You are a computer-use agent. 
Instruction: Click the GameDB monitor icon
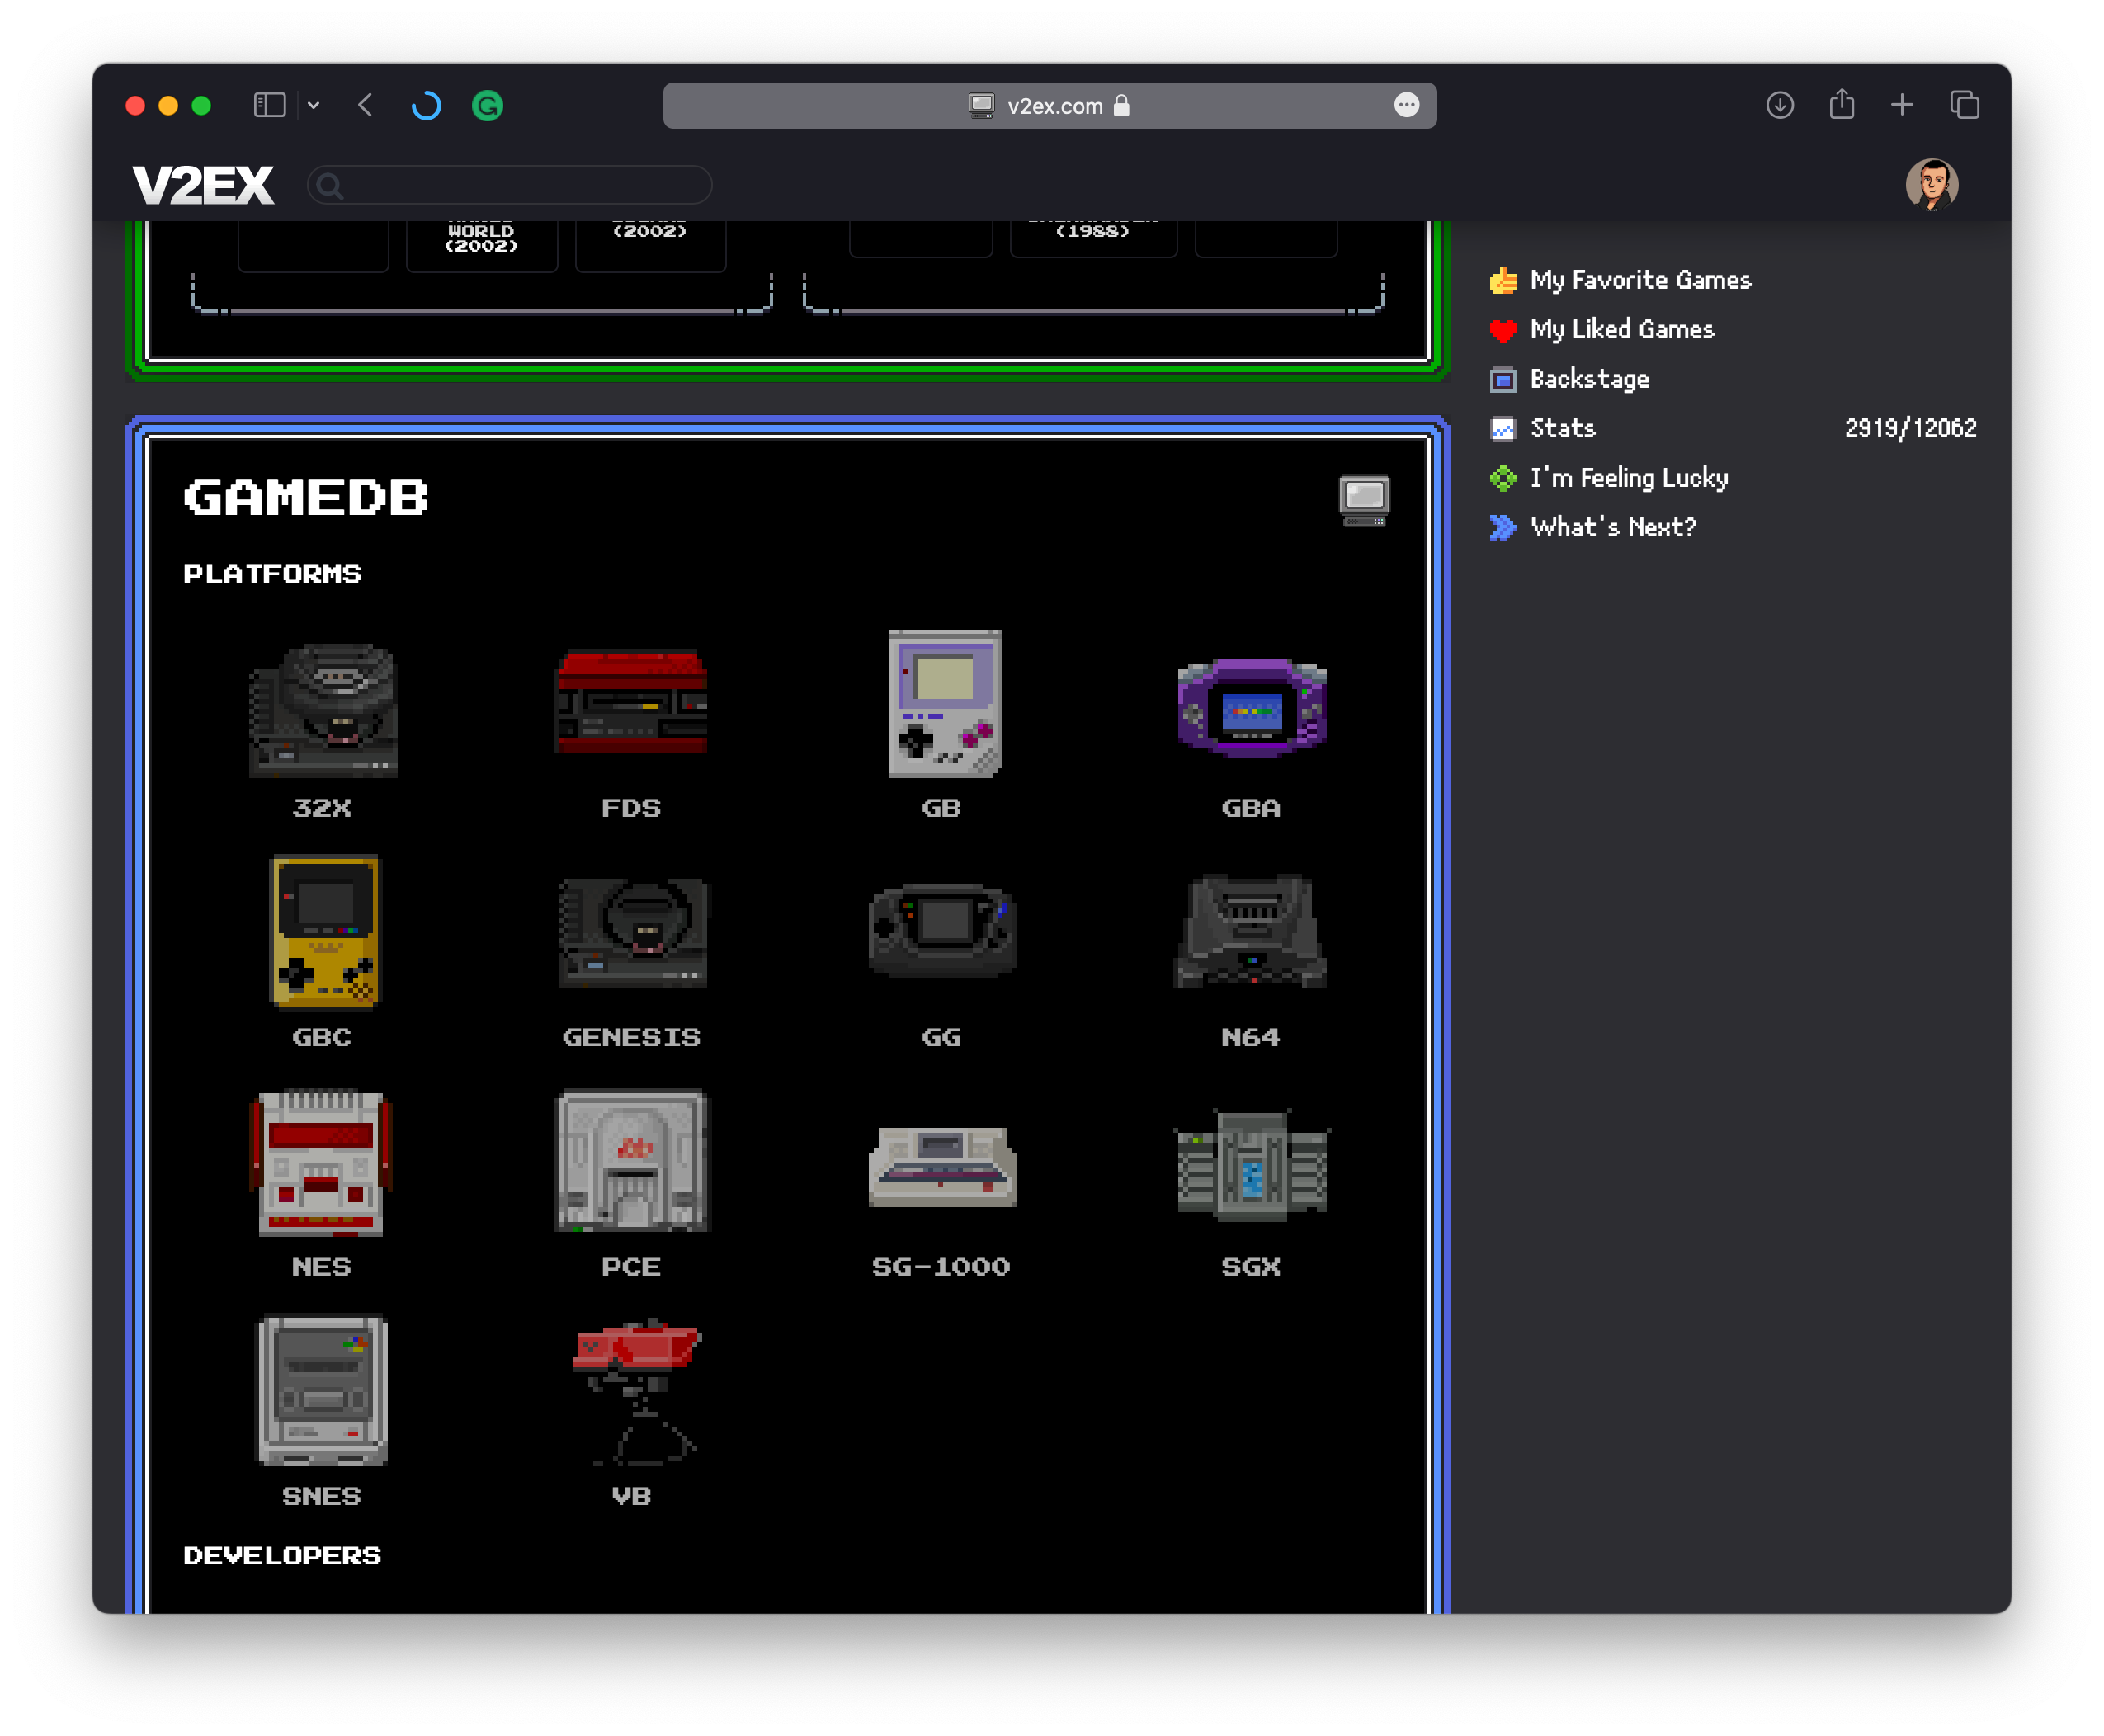coord(1363,498)
